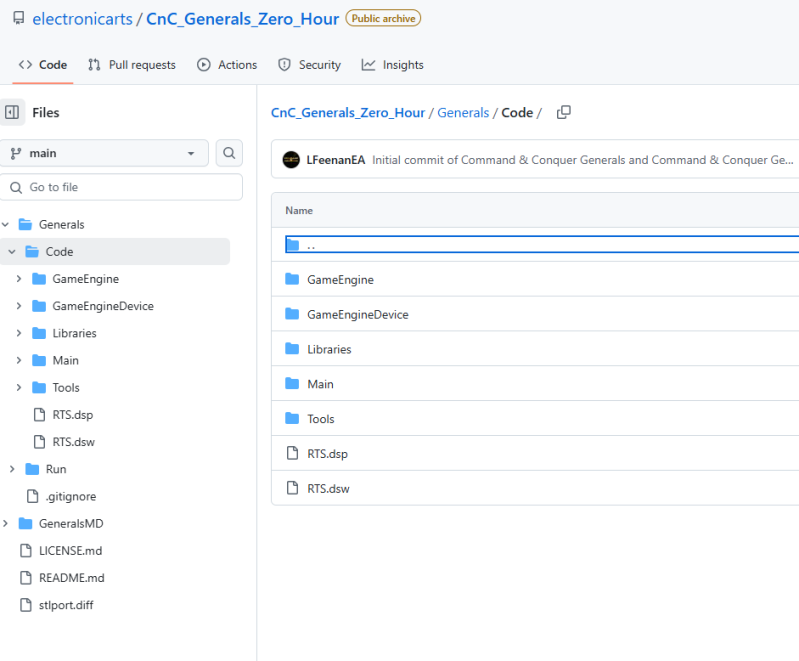Click the folder icon of GameEngine list row

292,279
